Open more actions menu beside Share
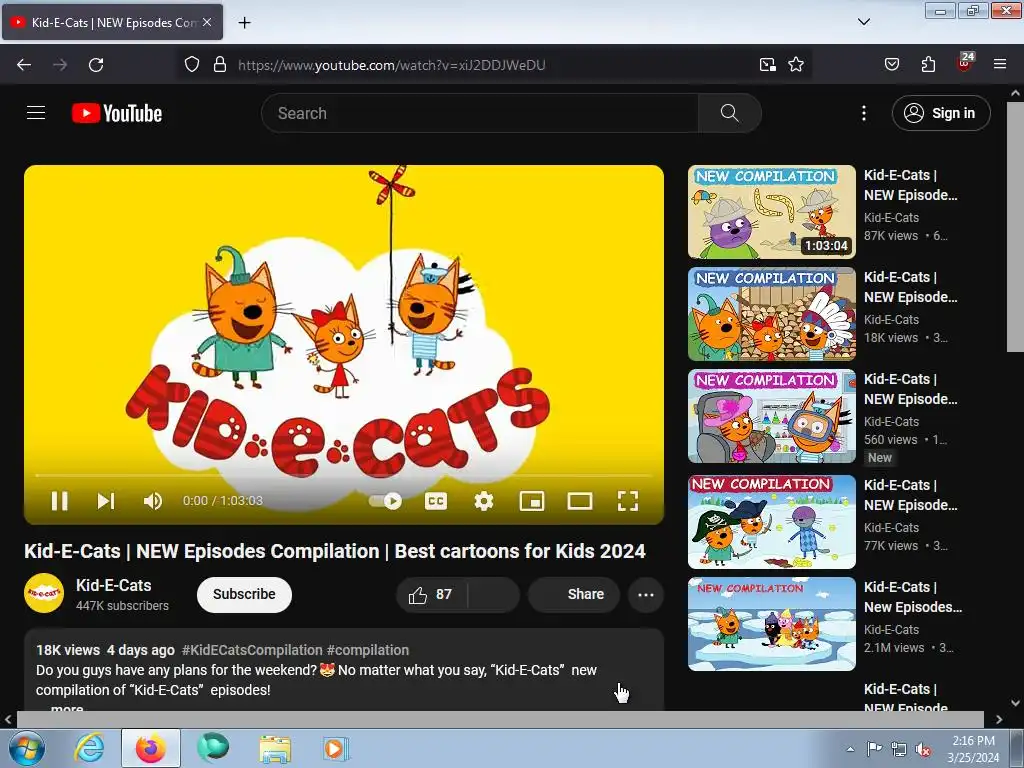Screen dimensions: 1024x768 point(646,594)
